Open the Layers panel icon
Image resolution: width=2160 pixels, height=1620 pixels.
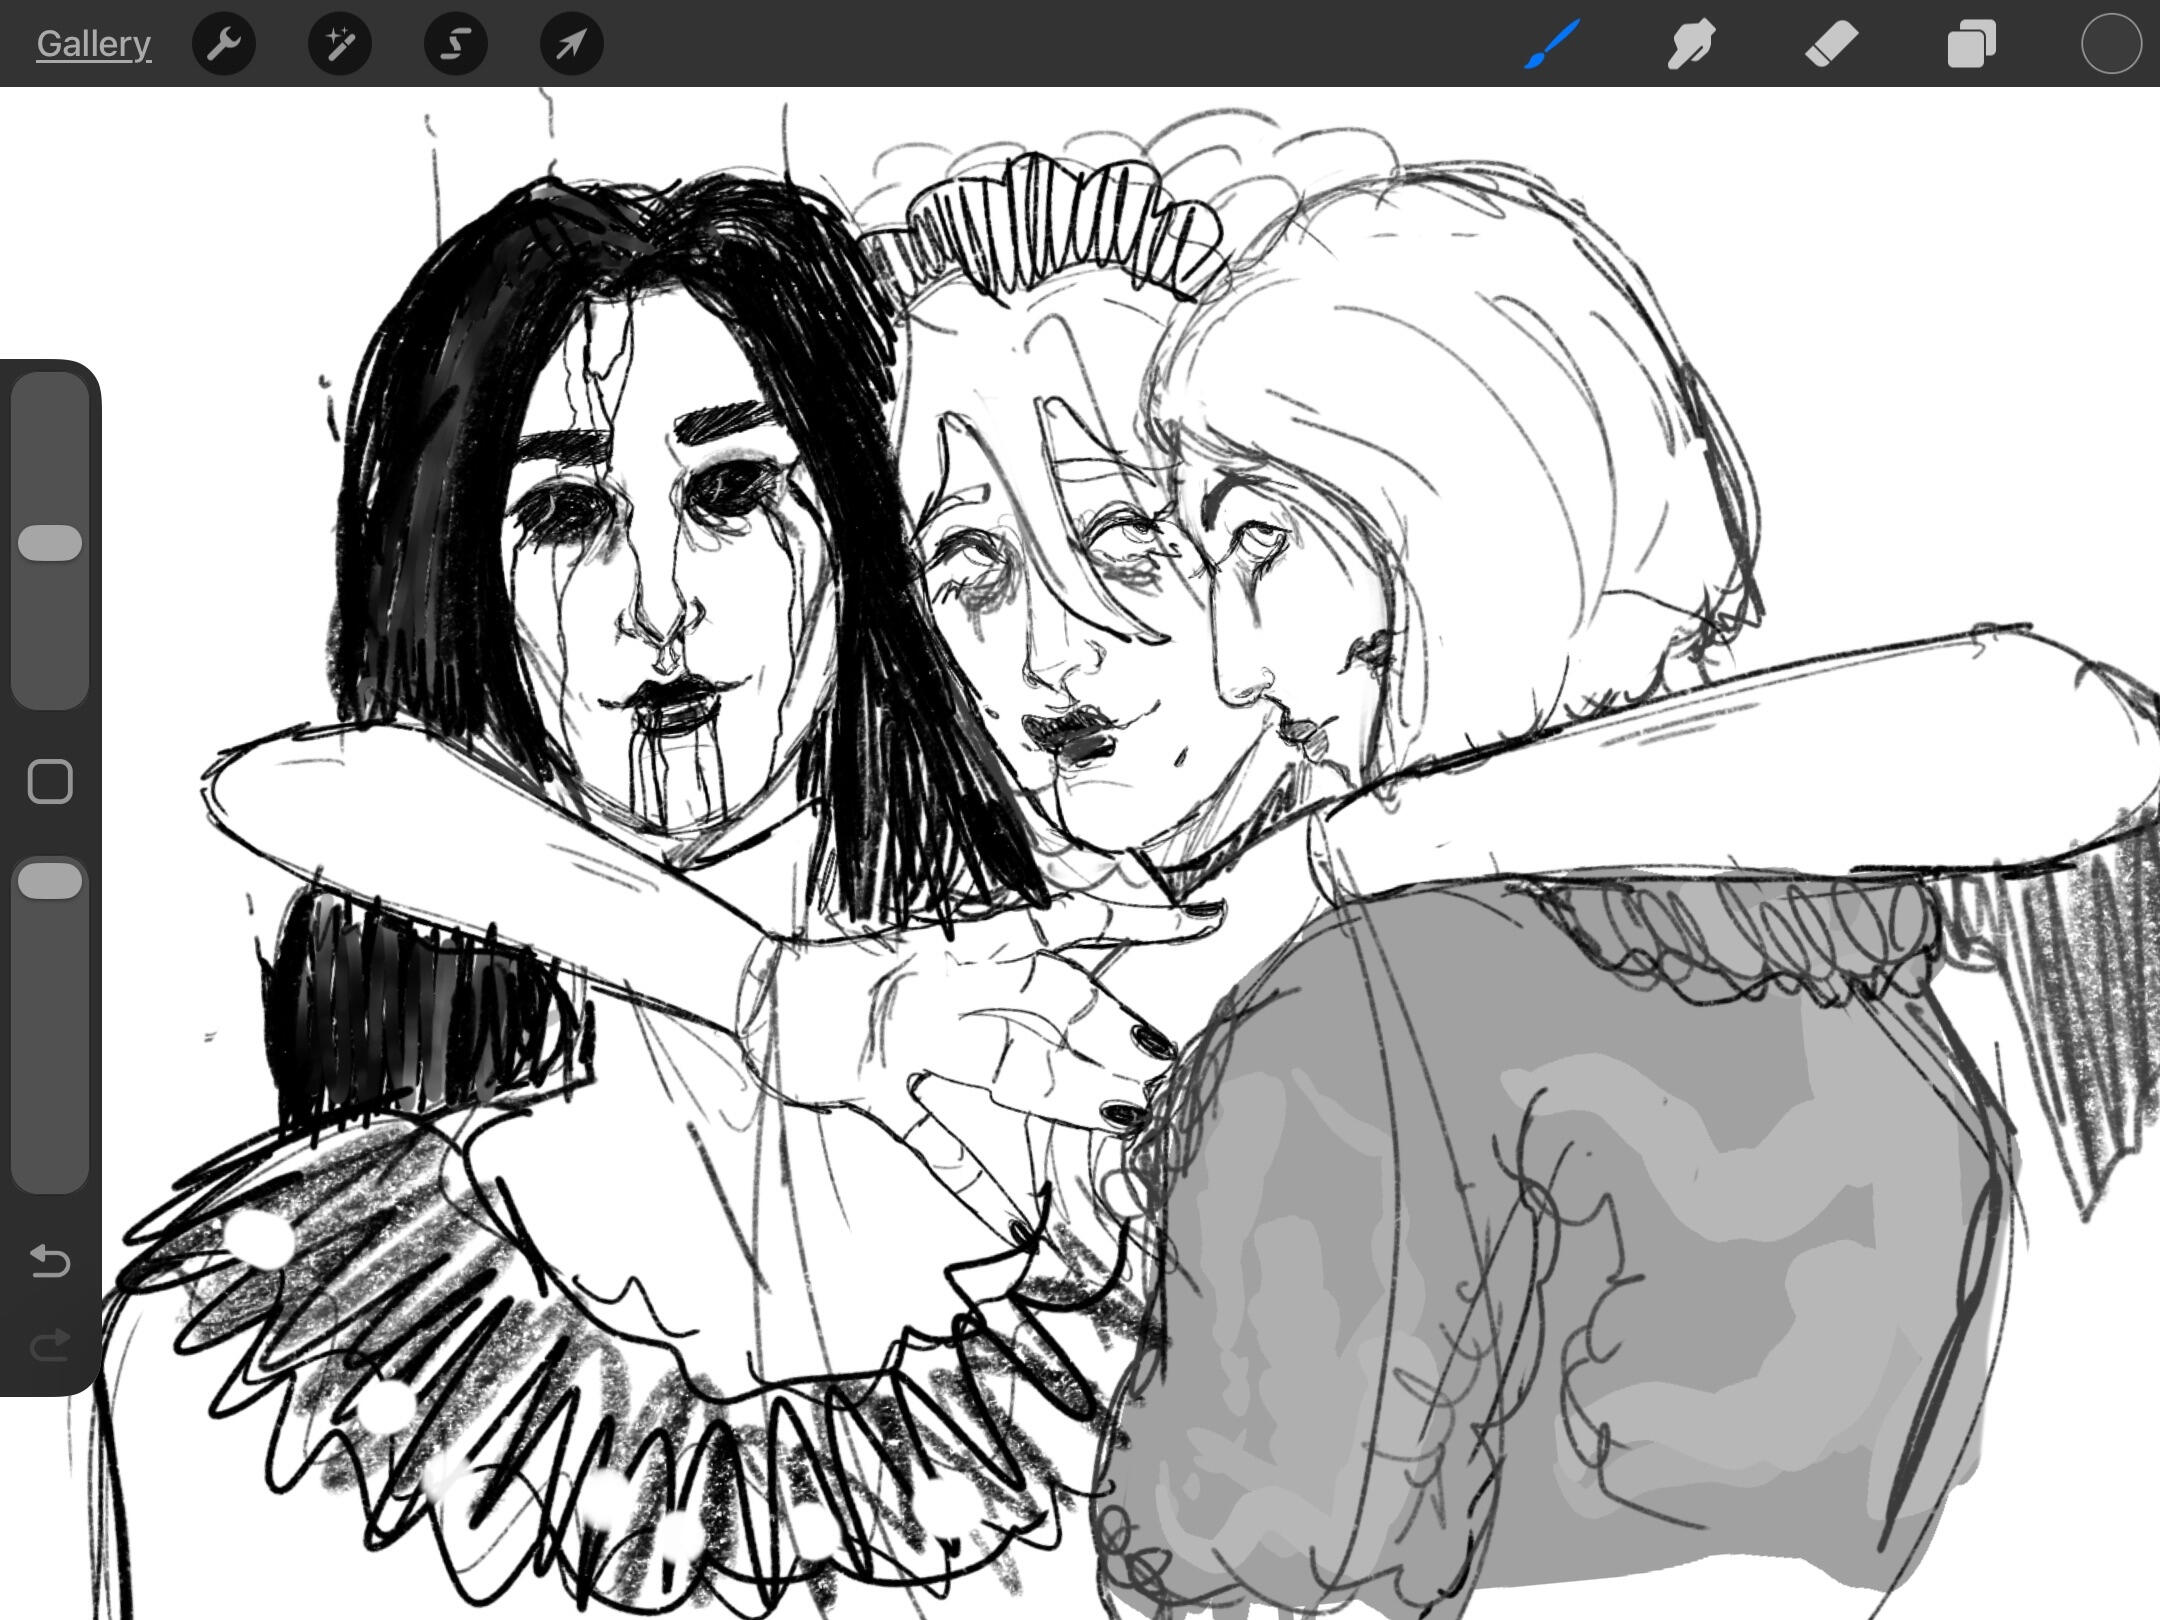pyautogui.click(x=1971, y=44)
